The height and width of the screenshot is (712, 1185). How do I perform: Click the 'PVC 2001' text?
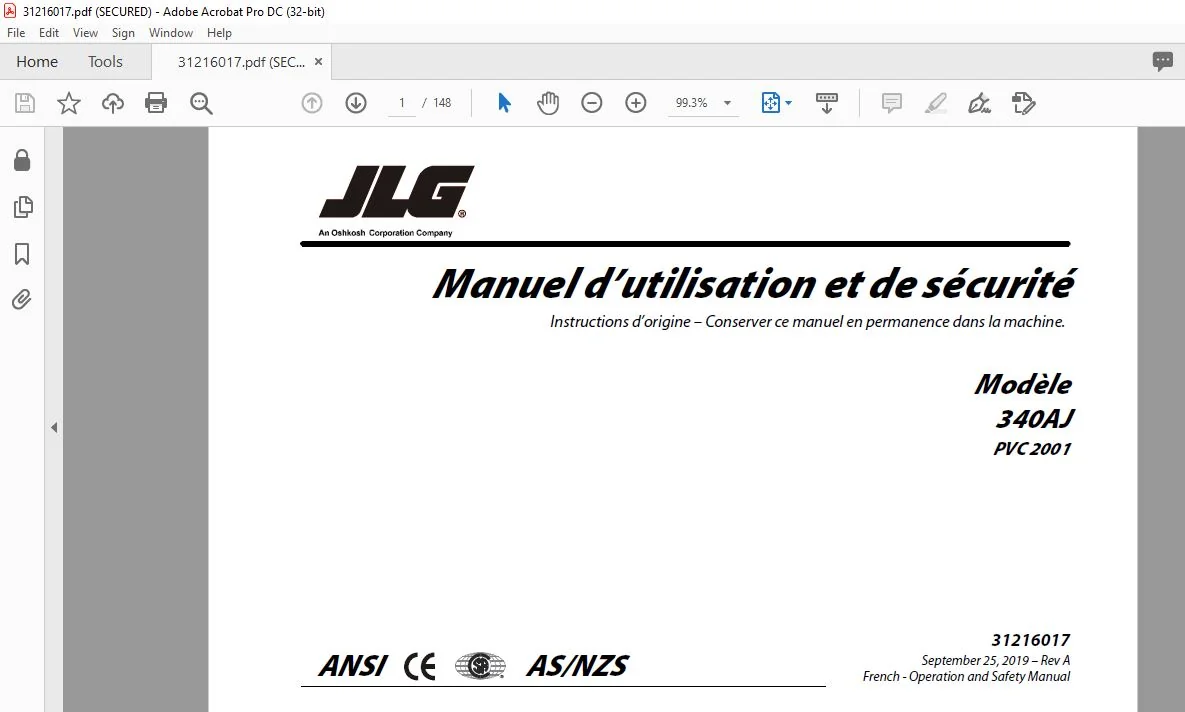pyautogui.click(x=1032, y=449)
